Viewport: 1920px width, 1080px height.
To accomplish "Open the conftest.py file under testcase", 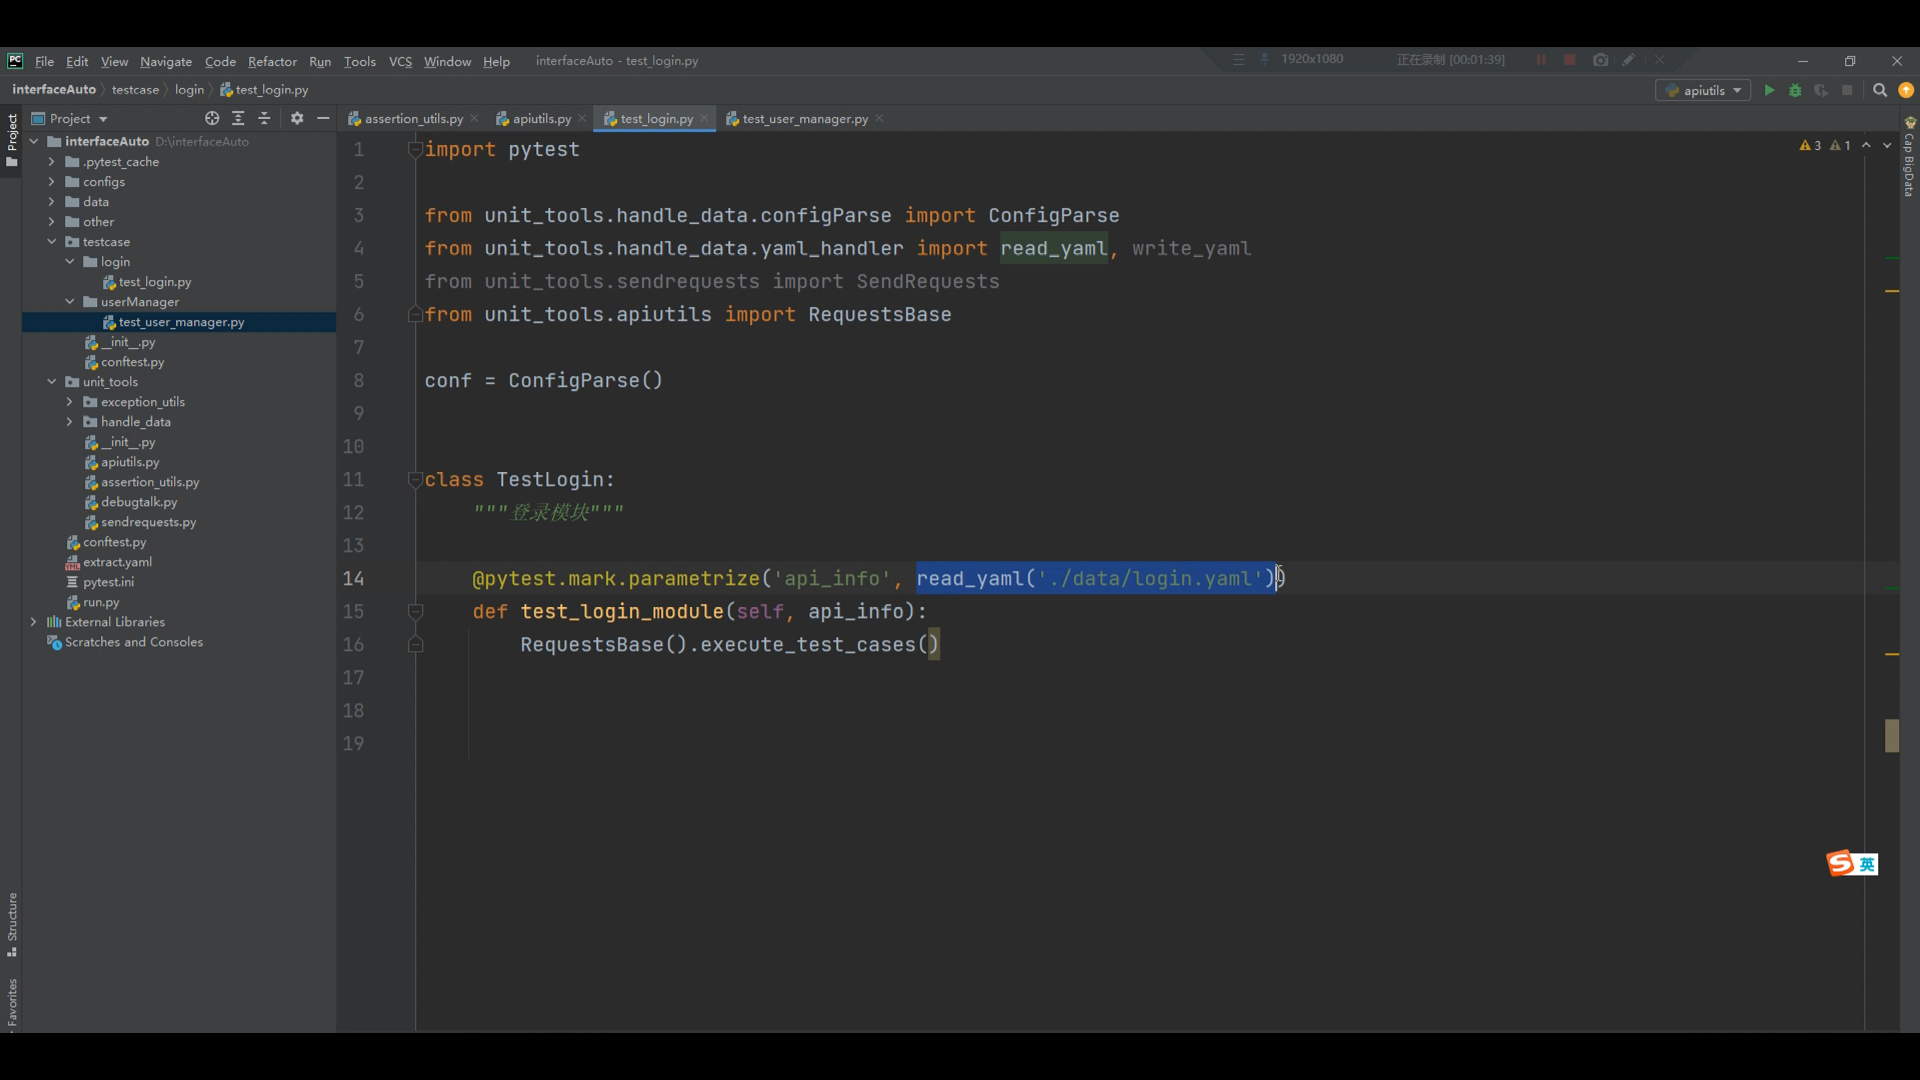I will 132,362.
